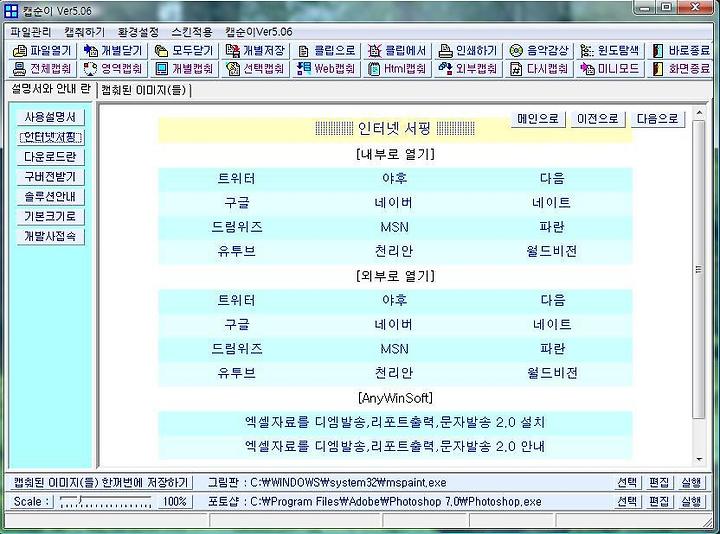Click the 100% scale button
Screen dimensions: 720x534
pyautogui.click(x=175, y=501)
